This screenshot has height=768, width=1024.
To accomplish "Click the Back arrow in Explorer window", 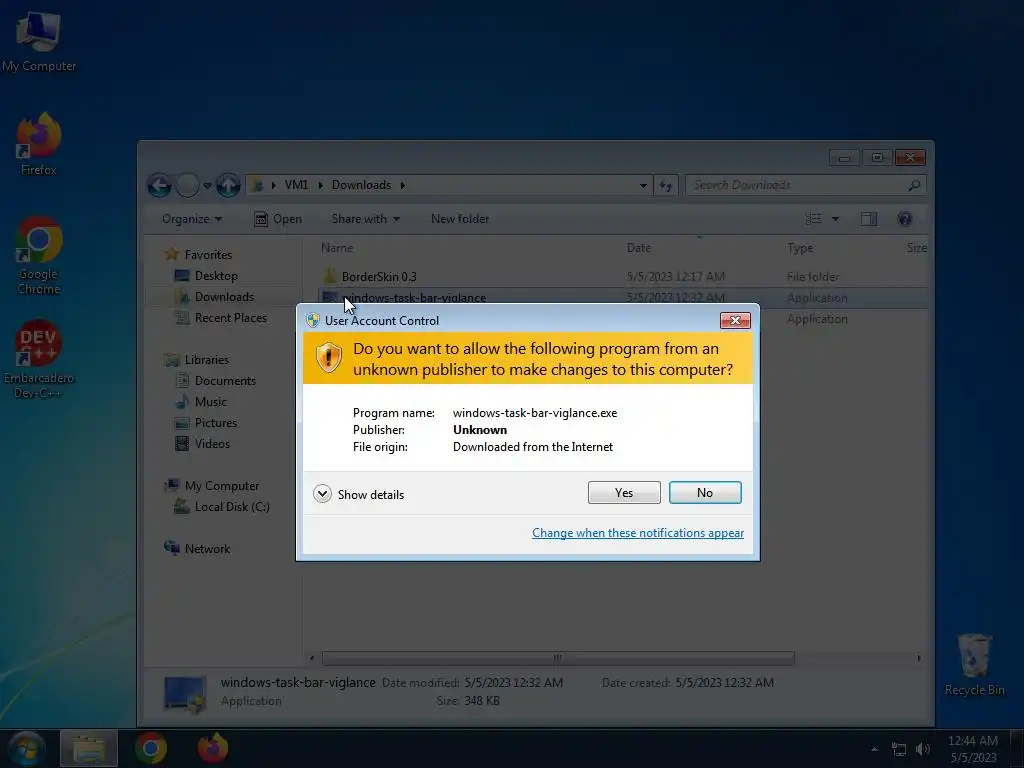I will pos(159,185).
